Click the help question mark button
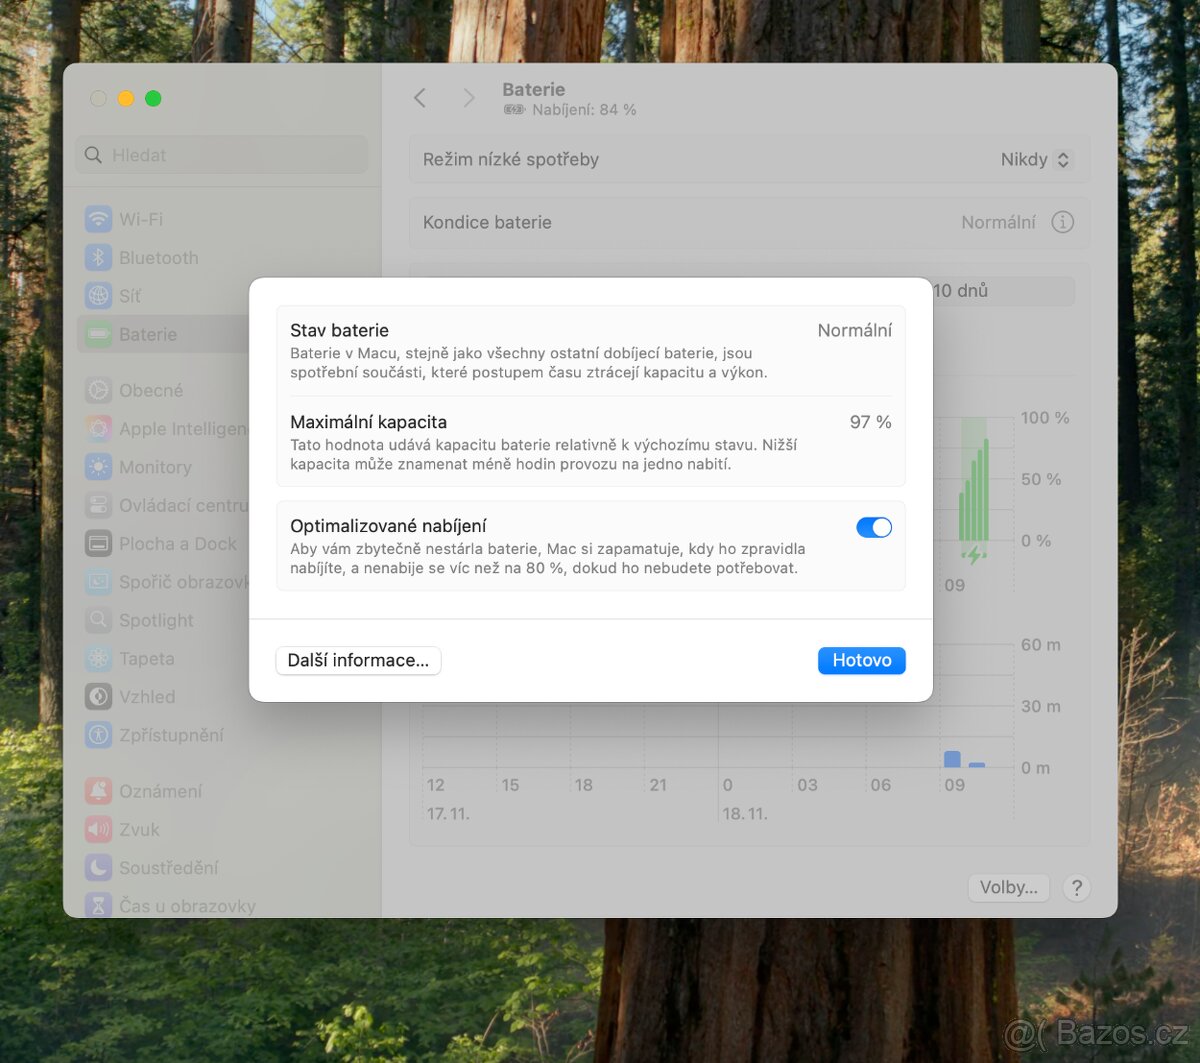Screen dimensions: 1200x1063 (x=1076, y=887)
